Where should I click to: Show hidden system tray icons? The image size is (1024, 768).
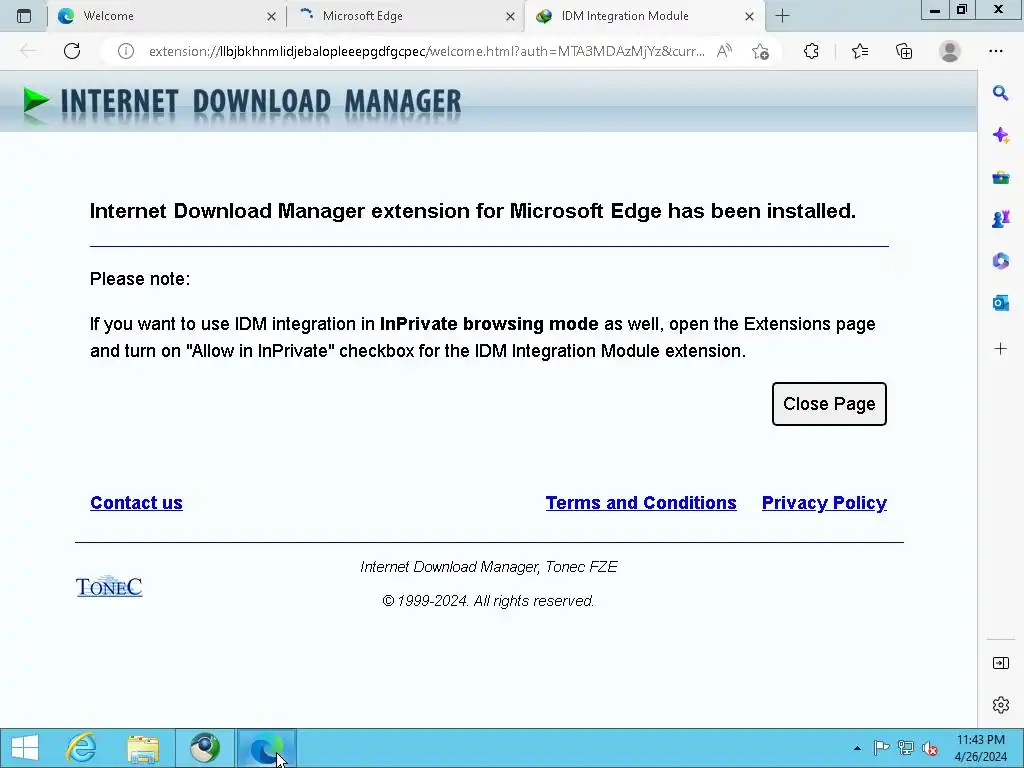coord(857,748)
